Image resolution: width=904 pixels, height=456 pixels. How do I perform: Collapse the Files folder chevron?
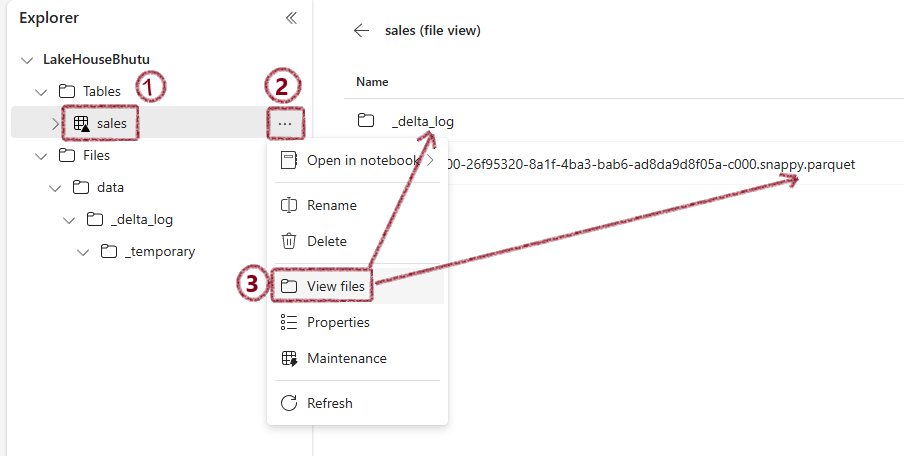coord(40,156)
